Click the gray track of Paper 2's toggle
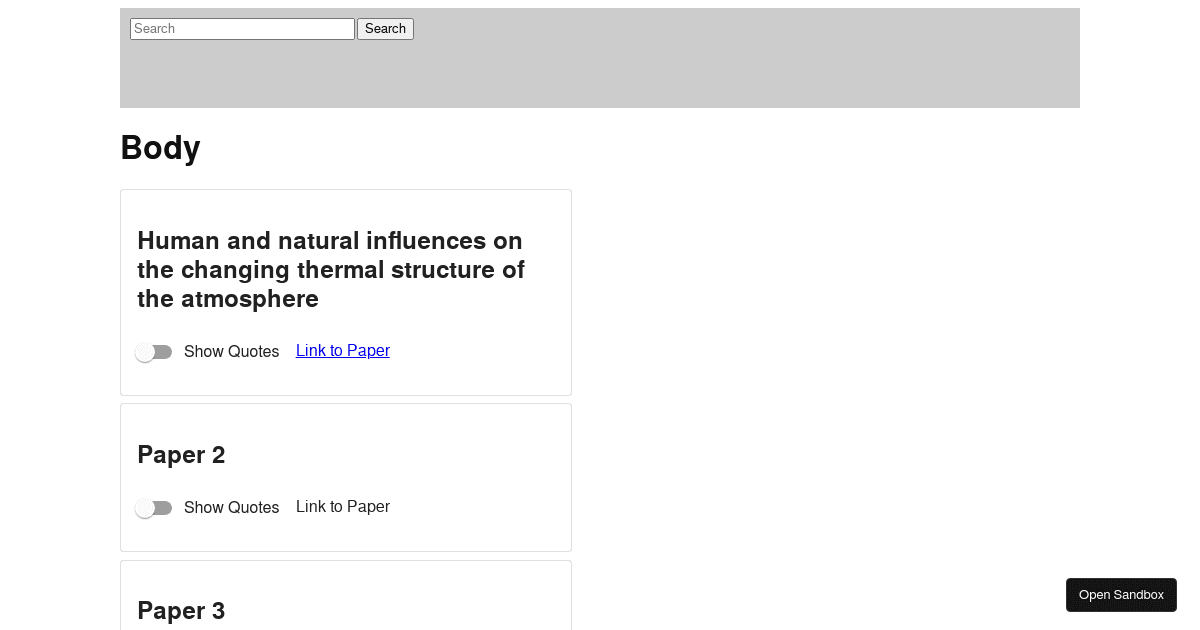 (x=164, y=508)
